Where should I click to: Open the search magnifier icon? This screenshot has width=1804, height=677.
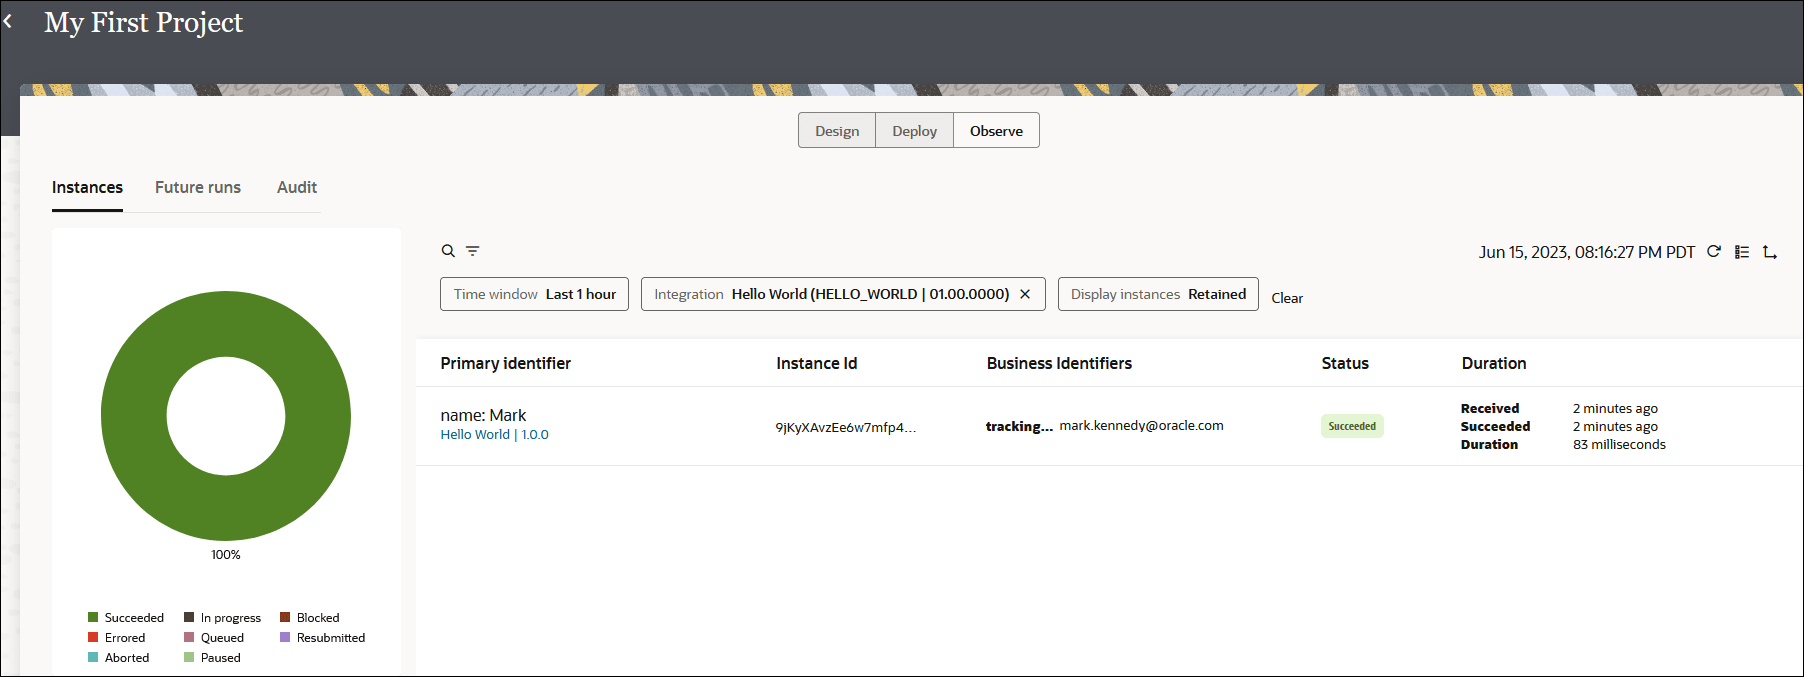448,251
